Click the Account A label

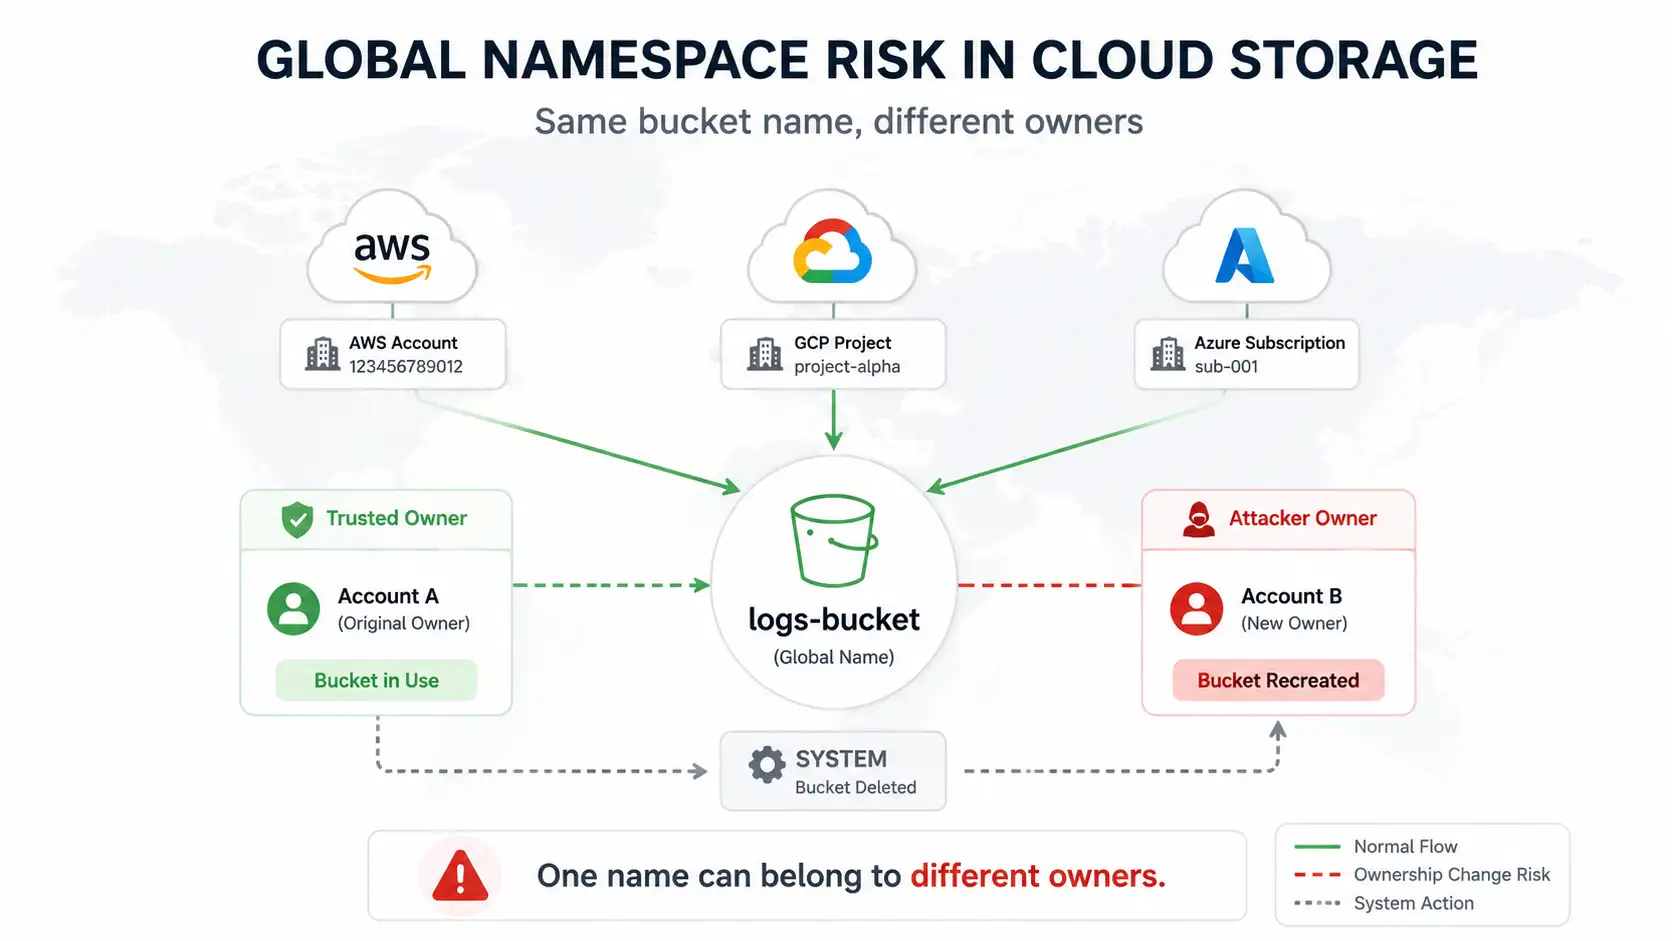click(388, 596)
